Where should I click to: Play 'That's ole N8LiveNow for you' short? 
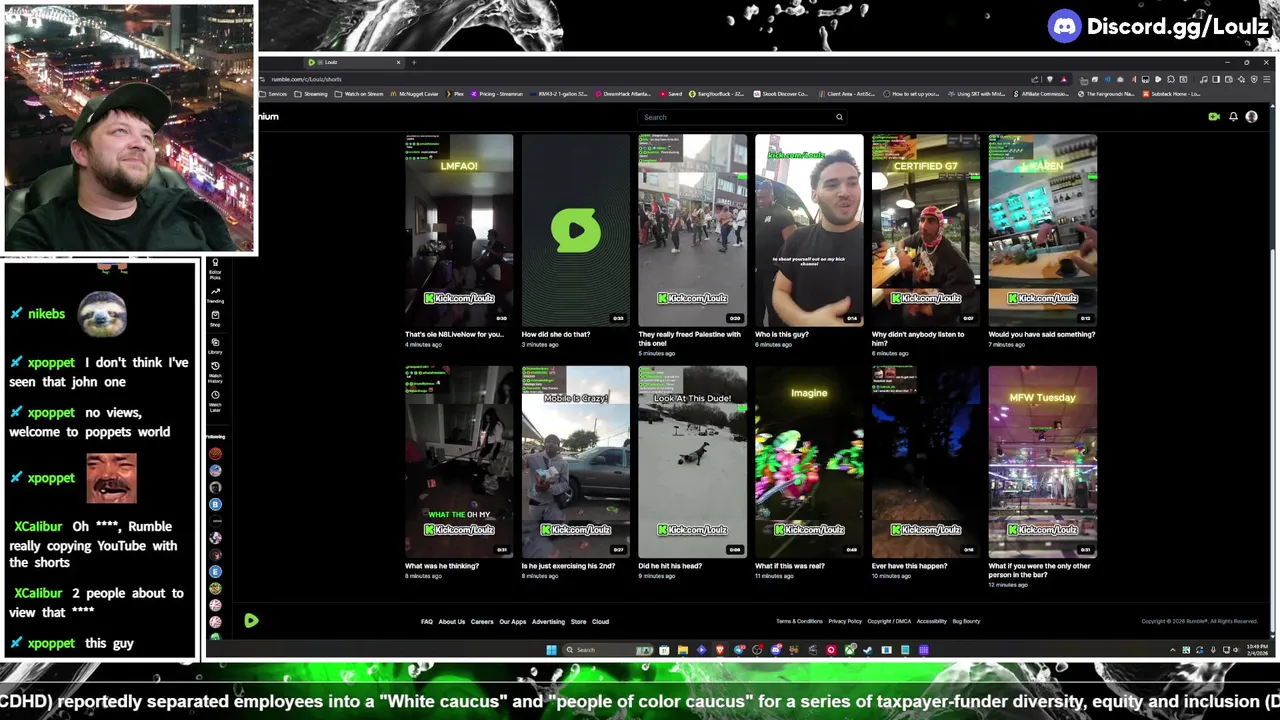coord(459,230)
